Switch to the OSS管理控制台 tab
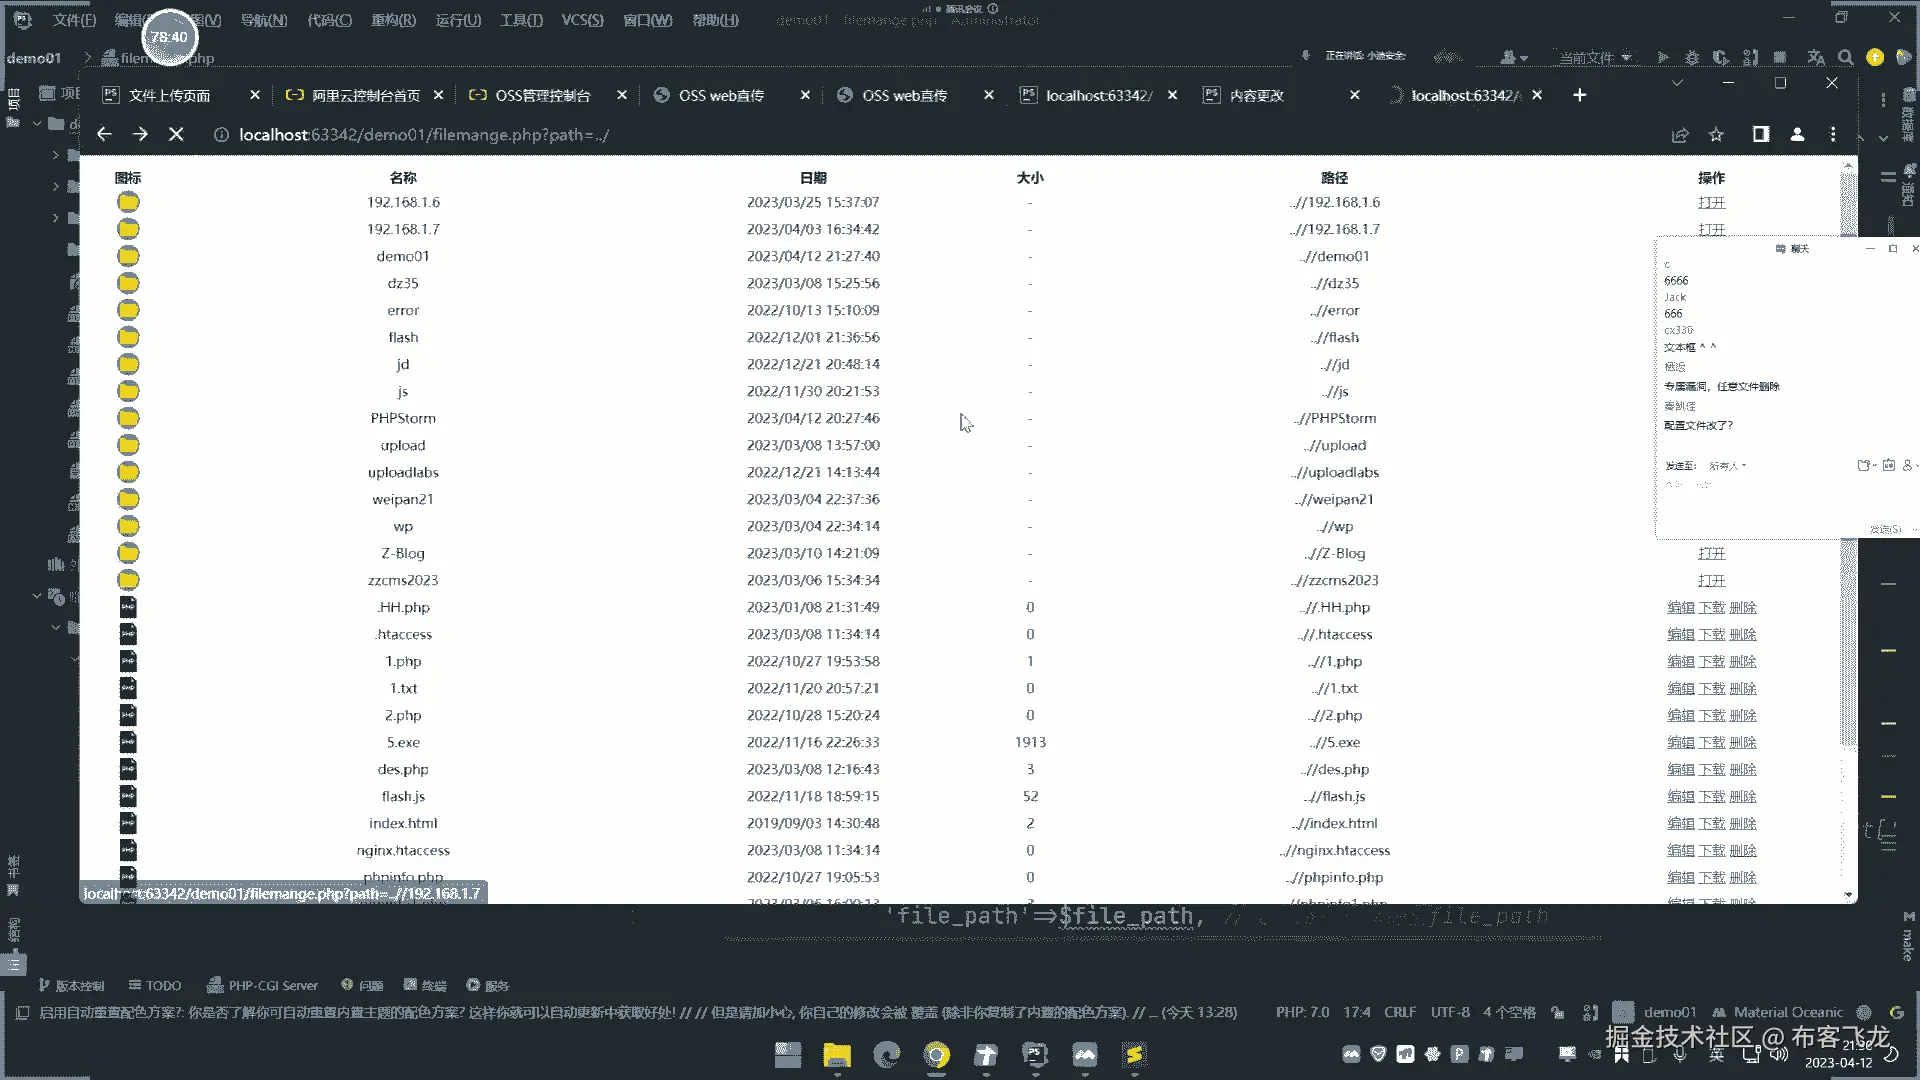The width and height of the screenshot is (1920, 1080). click(543, 95)
